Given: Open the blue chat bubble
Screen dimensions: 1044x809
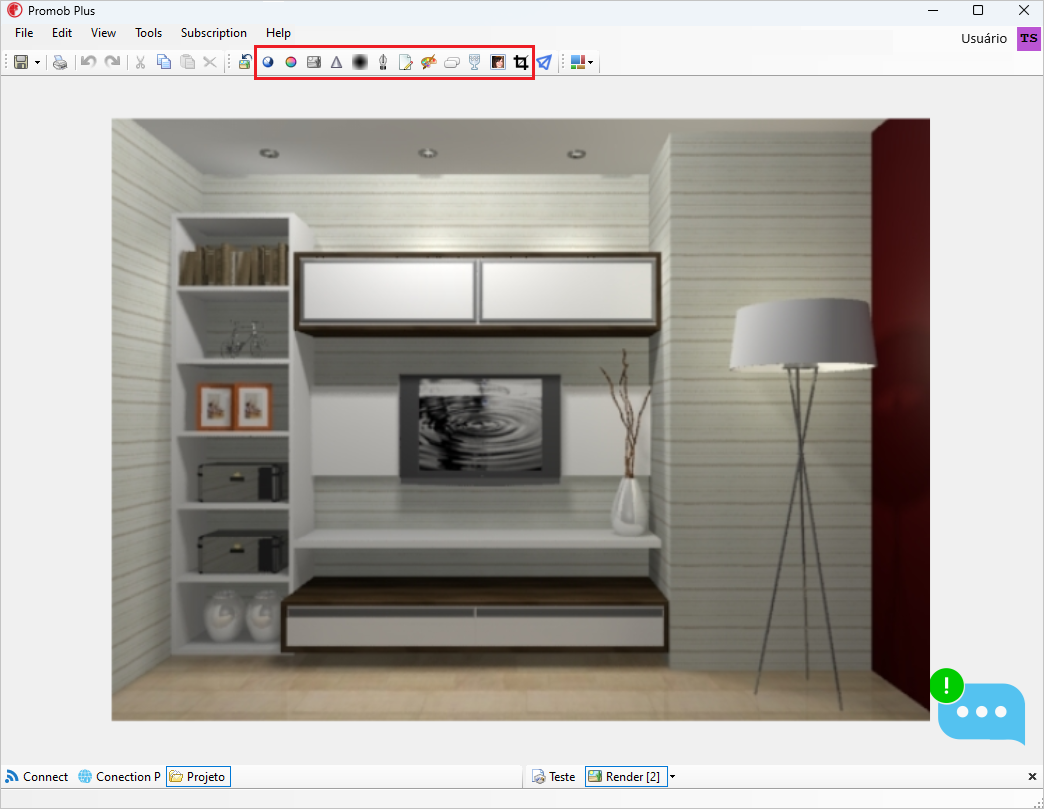Looking at the screenshot, I should (981, 714).
